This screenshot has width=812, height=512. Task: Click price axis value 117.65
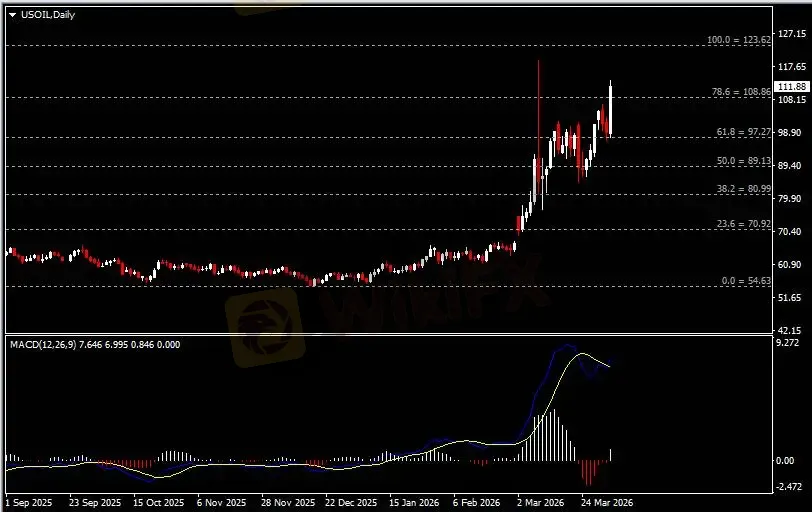(x=792, y=67)
